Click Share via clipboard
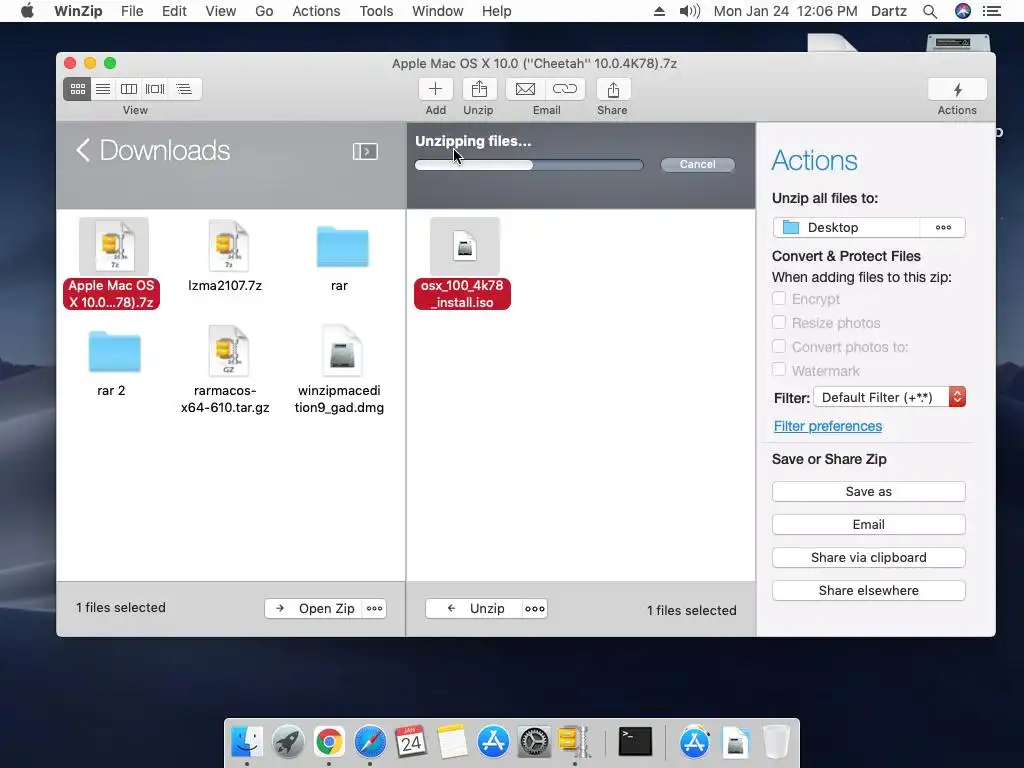 coord(869,558)
